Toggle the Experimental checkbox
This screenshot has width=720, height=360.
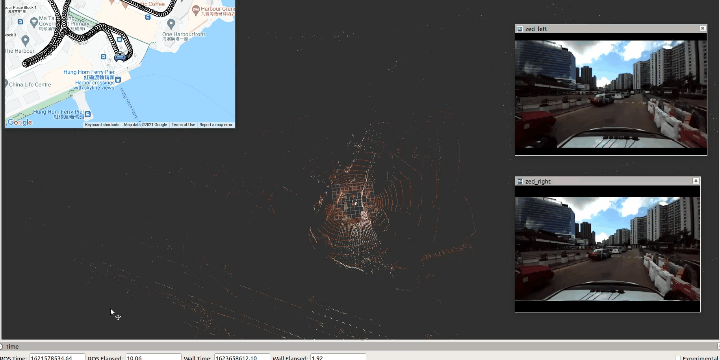pos(678,358)
